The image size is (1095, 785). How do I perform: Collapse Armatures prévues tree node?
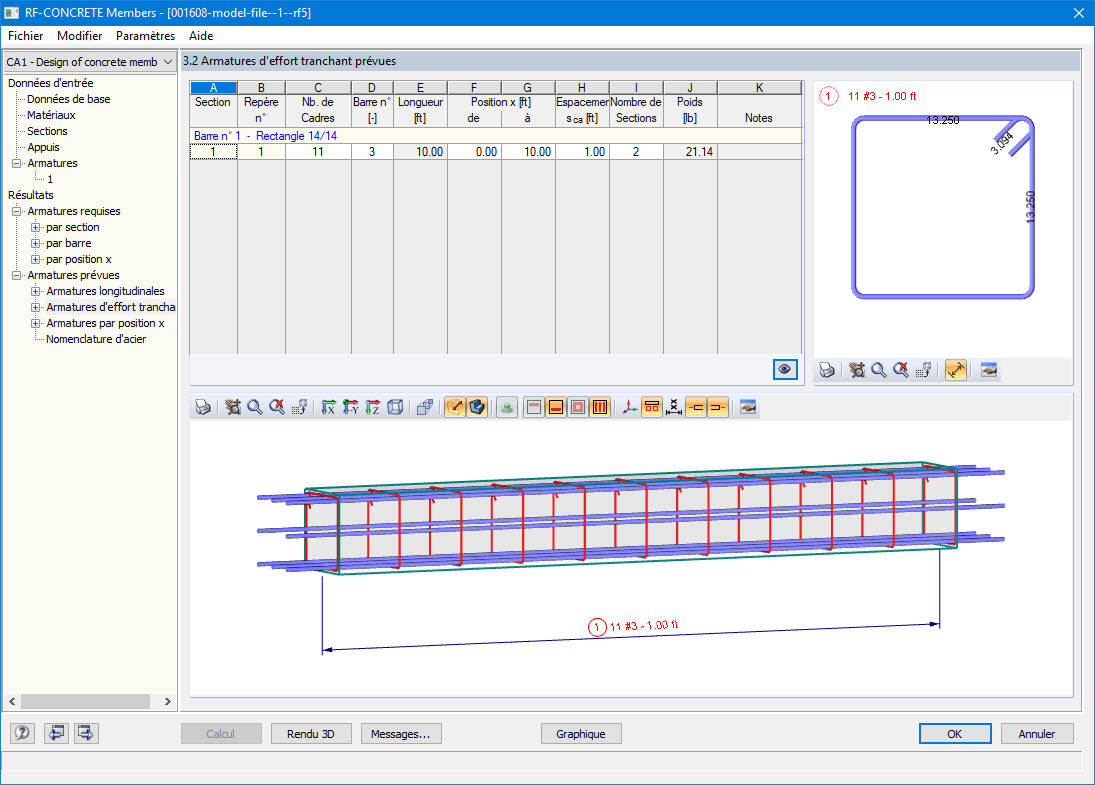tap(16, 276)
